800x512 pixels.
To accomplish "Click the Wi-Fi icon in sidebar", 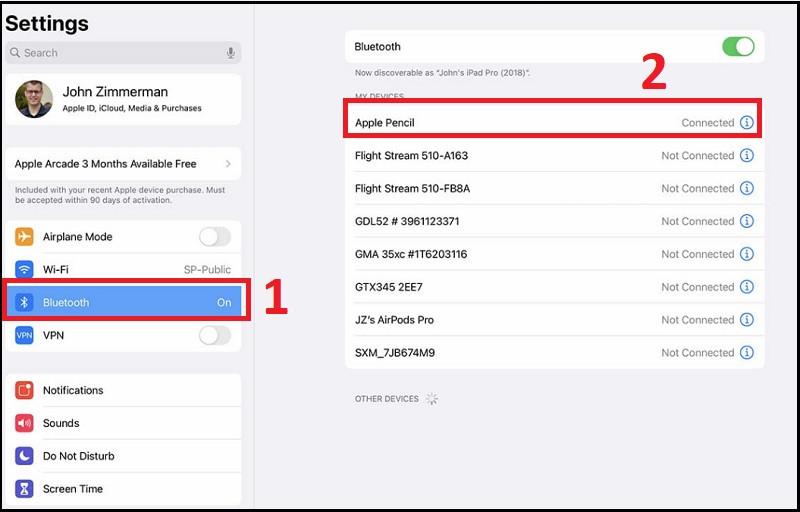I will click(x=25, y=270).
